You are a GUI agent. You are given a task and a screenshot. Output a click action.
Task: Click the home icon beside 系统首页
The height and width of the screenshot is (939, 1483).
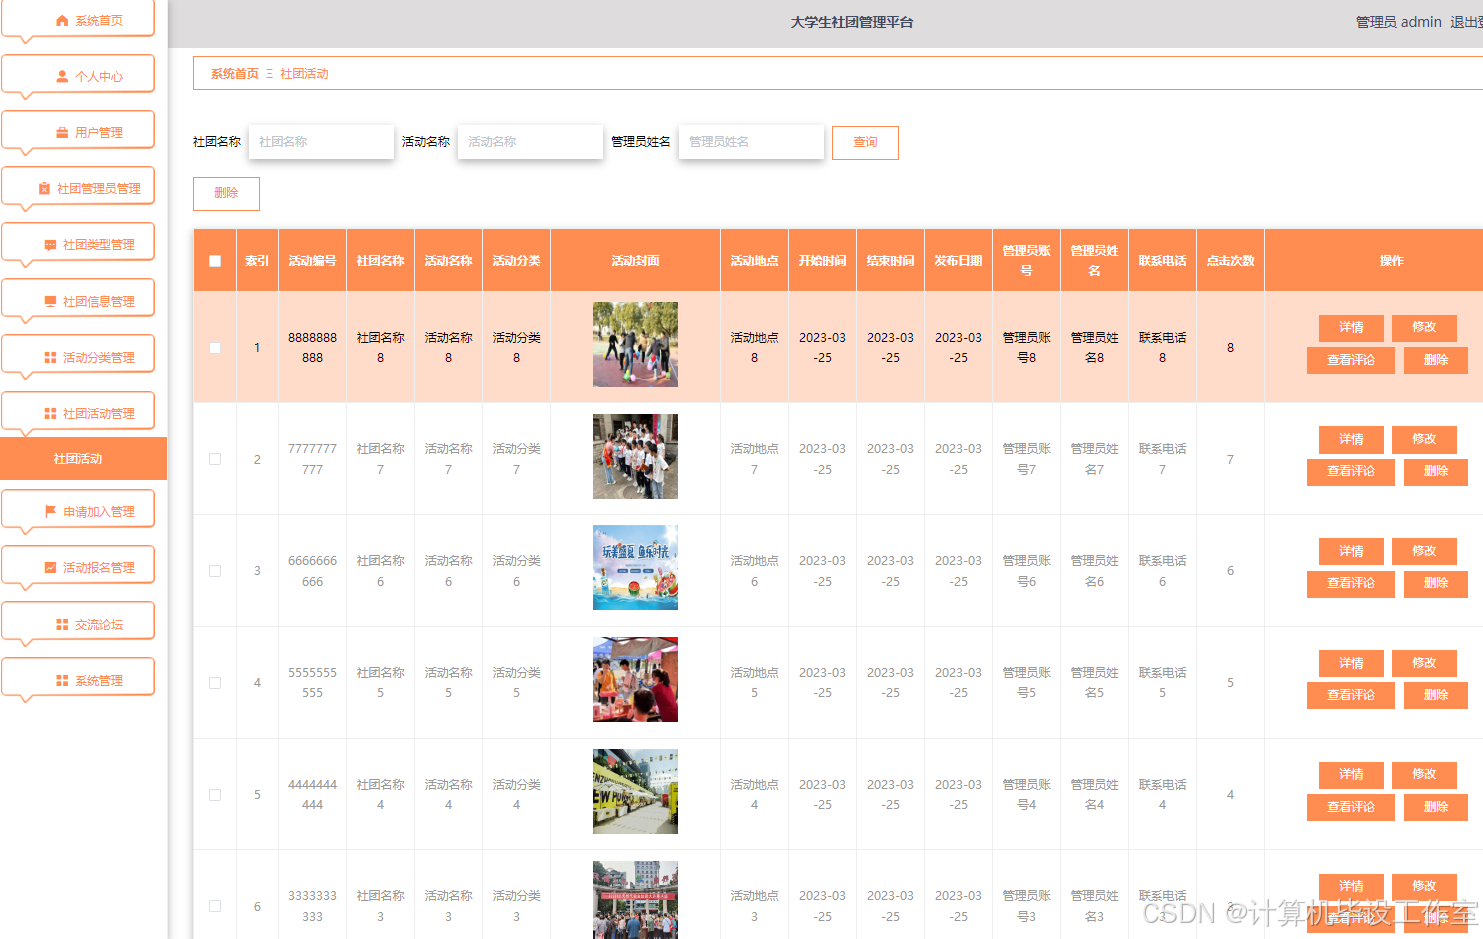62,21
